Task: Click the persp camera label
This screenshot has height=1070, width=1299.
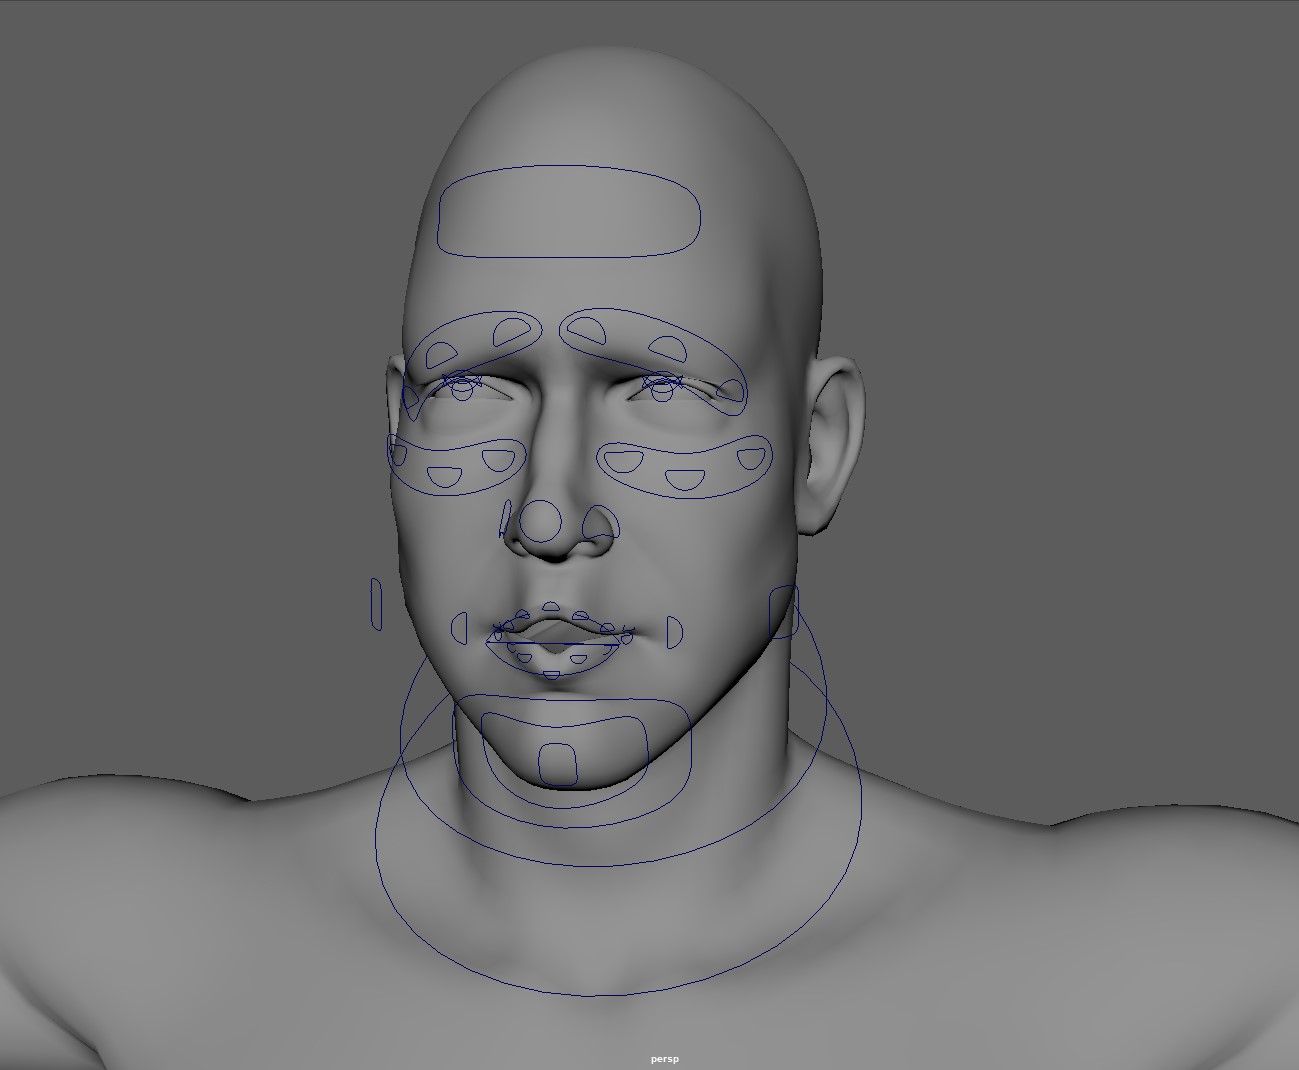Action: point(664,1058)
